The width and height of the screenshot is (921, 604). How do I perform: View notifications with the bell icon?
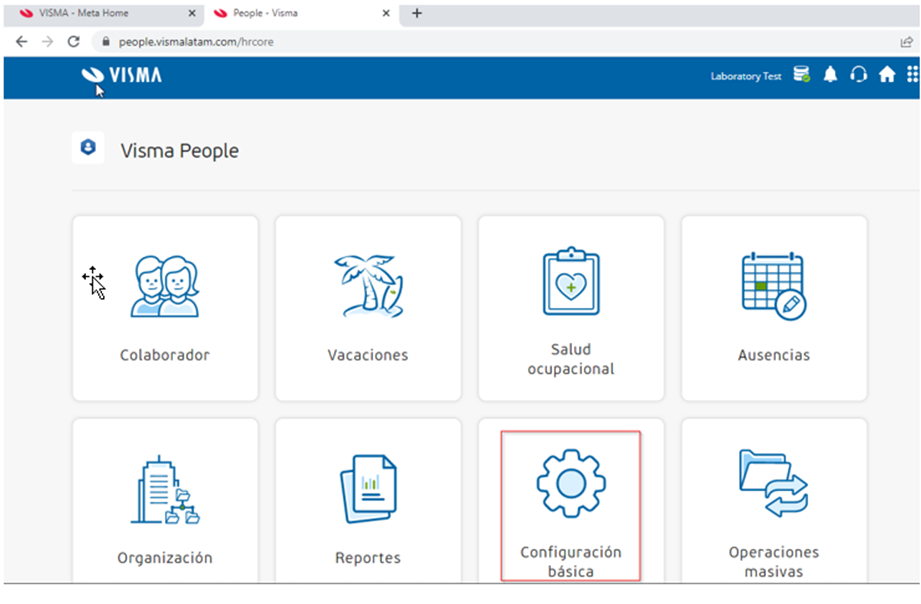(x=830, y=74)
